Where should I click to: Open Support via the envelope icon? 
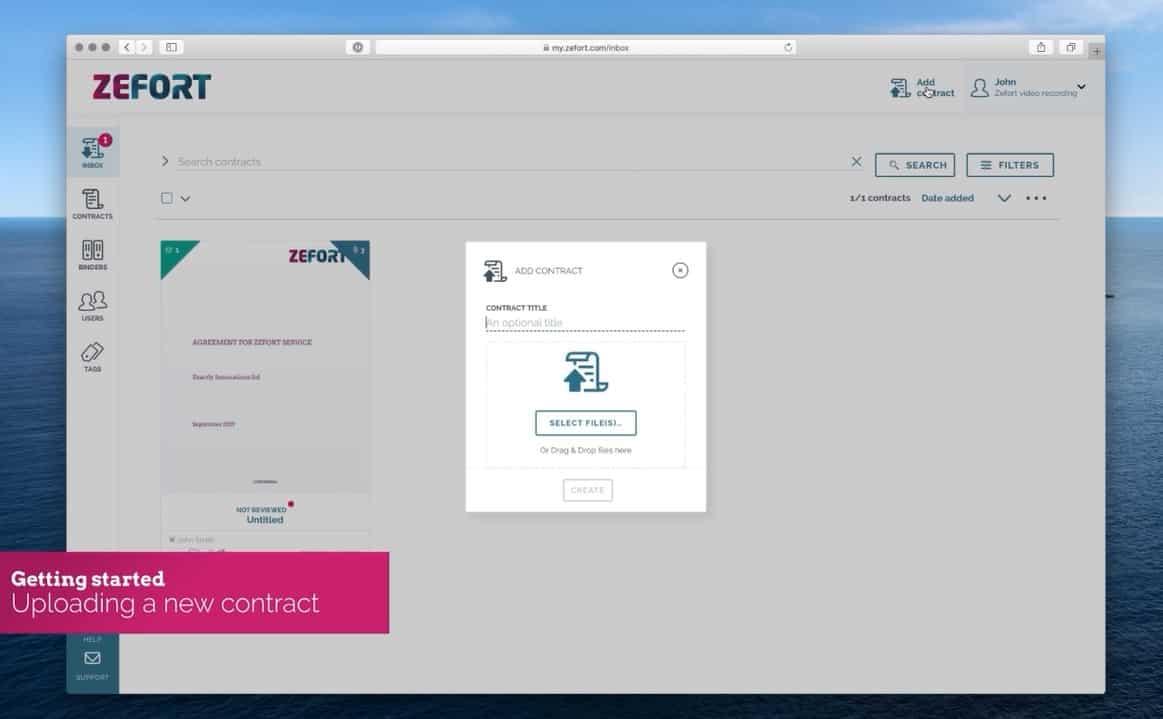click(92, 658)
